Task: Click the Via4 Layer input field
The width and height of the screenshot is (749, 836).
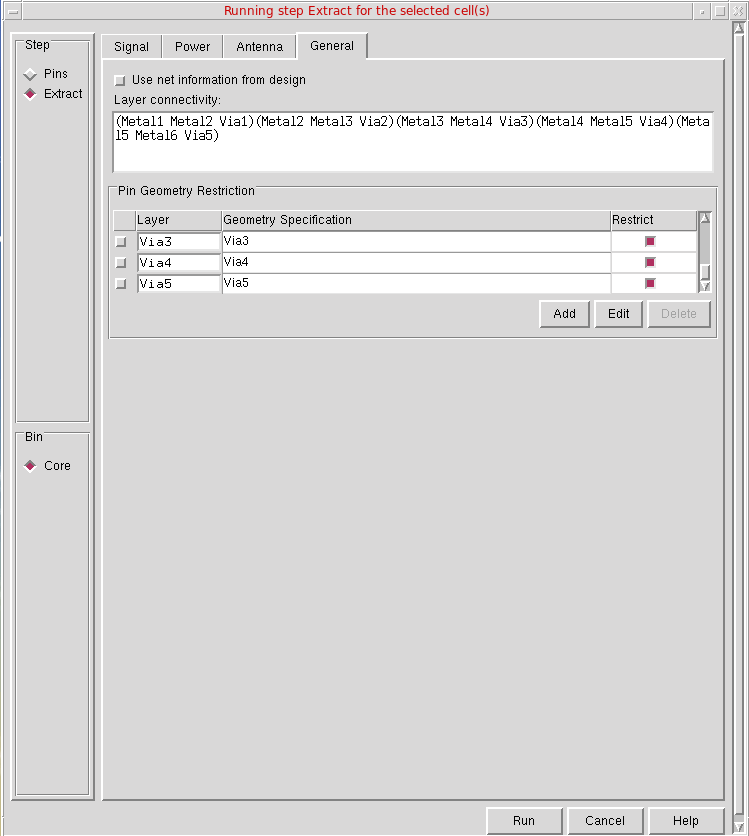Action: (179, 262)
